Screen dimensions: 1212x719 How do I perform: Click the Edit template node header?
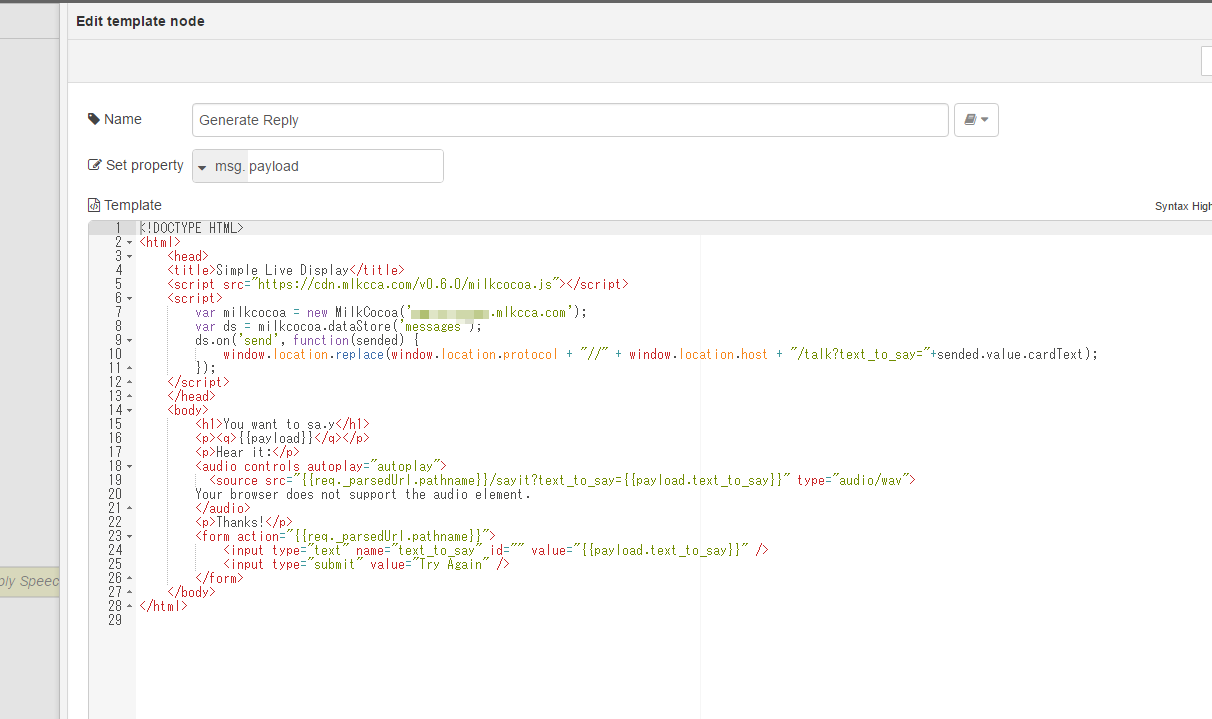(x=140, y=21)
